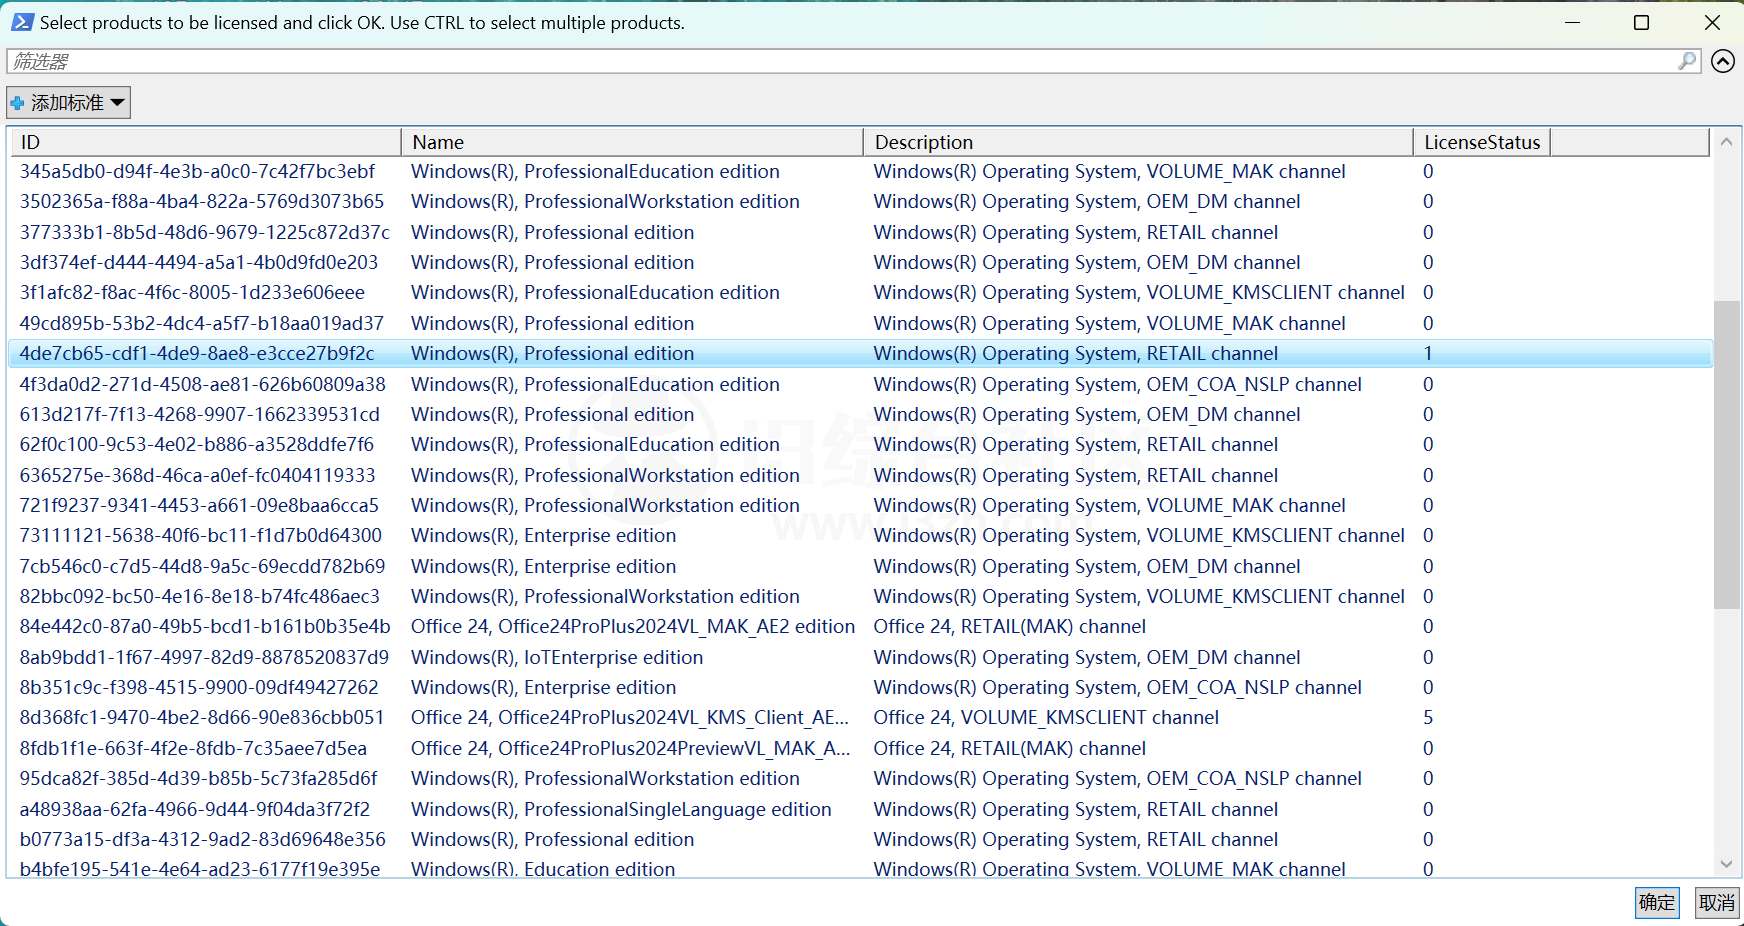Select the Office24ProPlus2024VL_MAK_AE2 edition row
Screen dimensions: 1744x926
(x=632, y=627)
